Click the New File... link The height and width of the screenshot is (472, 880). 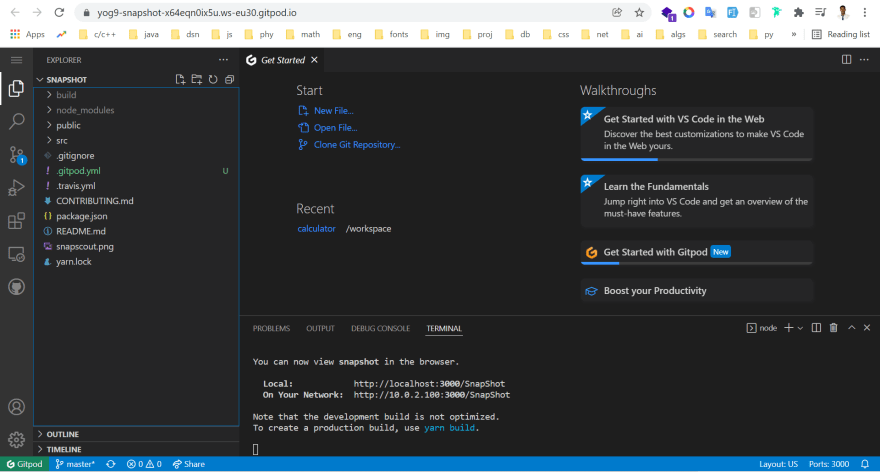(x=333, y=111)
